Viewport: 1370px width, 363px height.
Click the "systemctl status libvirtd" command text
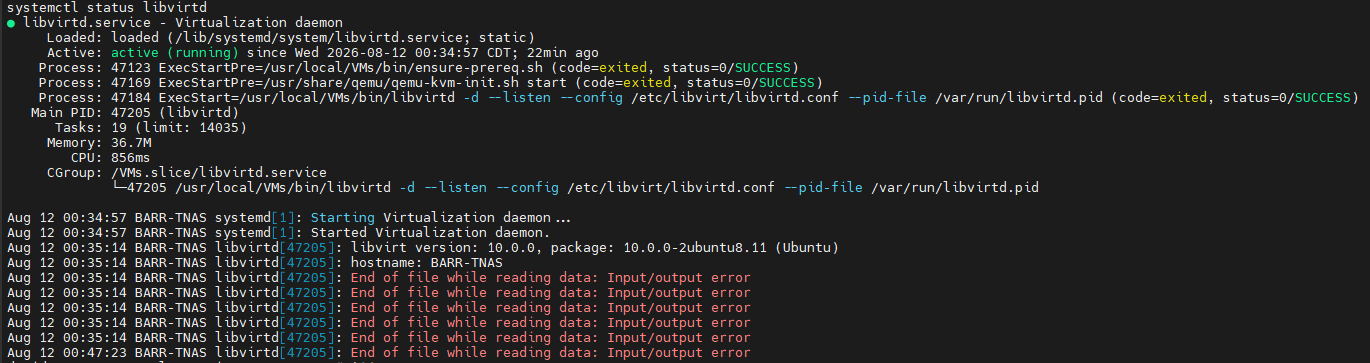click(96, 7)
